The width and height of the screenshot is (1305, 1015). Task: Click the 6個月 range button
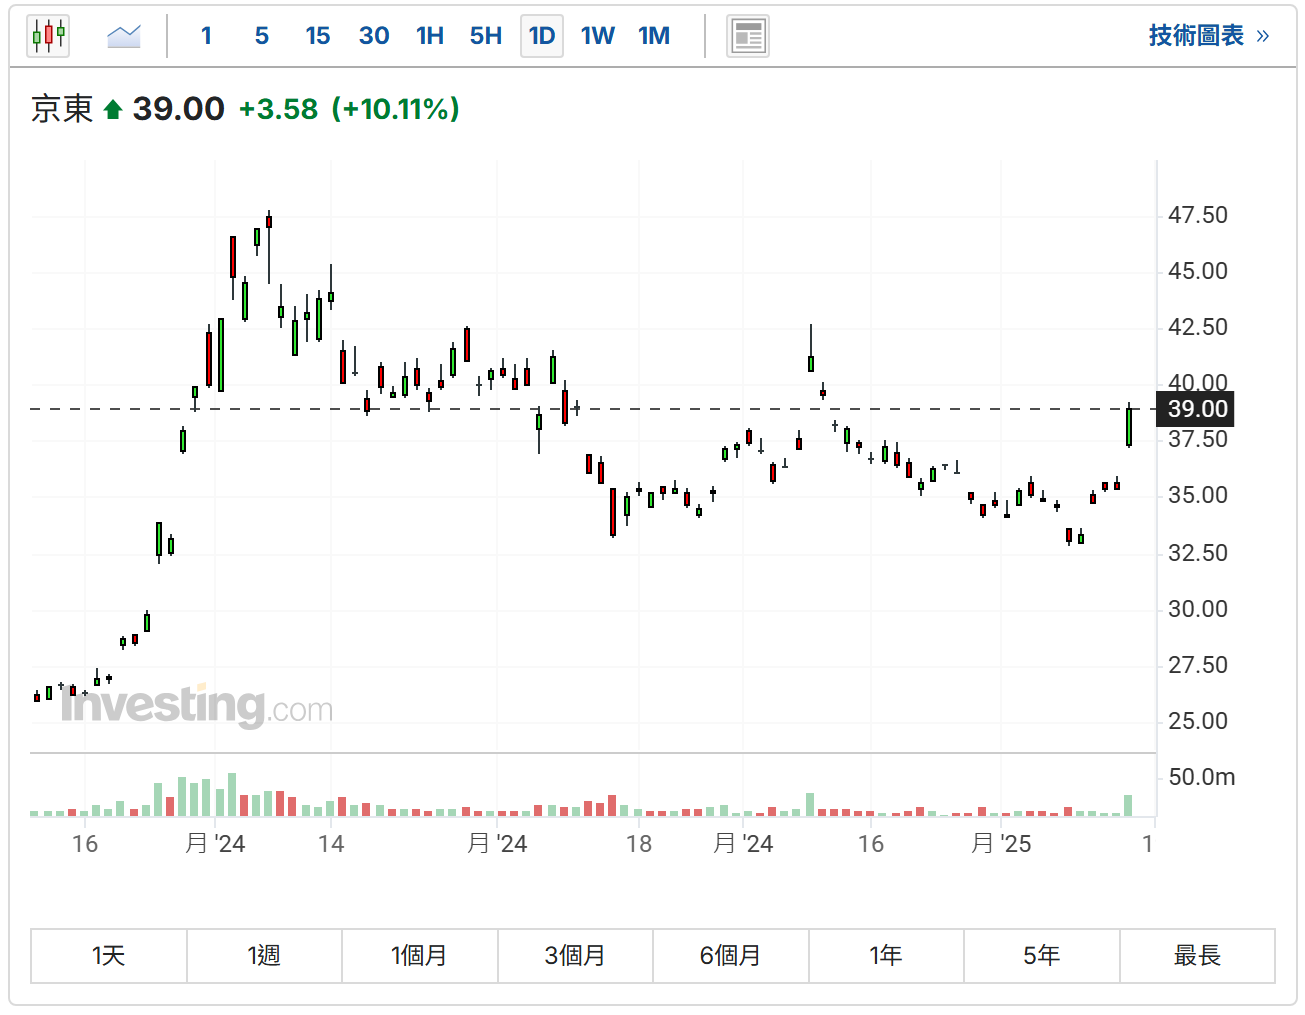[x=730, y=956]
